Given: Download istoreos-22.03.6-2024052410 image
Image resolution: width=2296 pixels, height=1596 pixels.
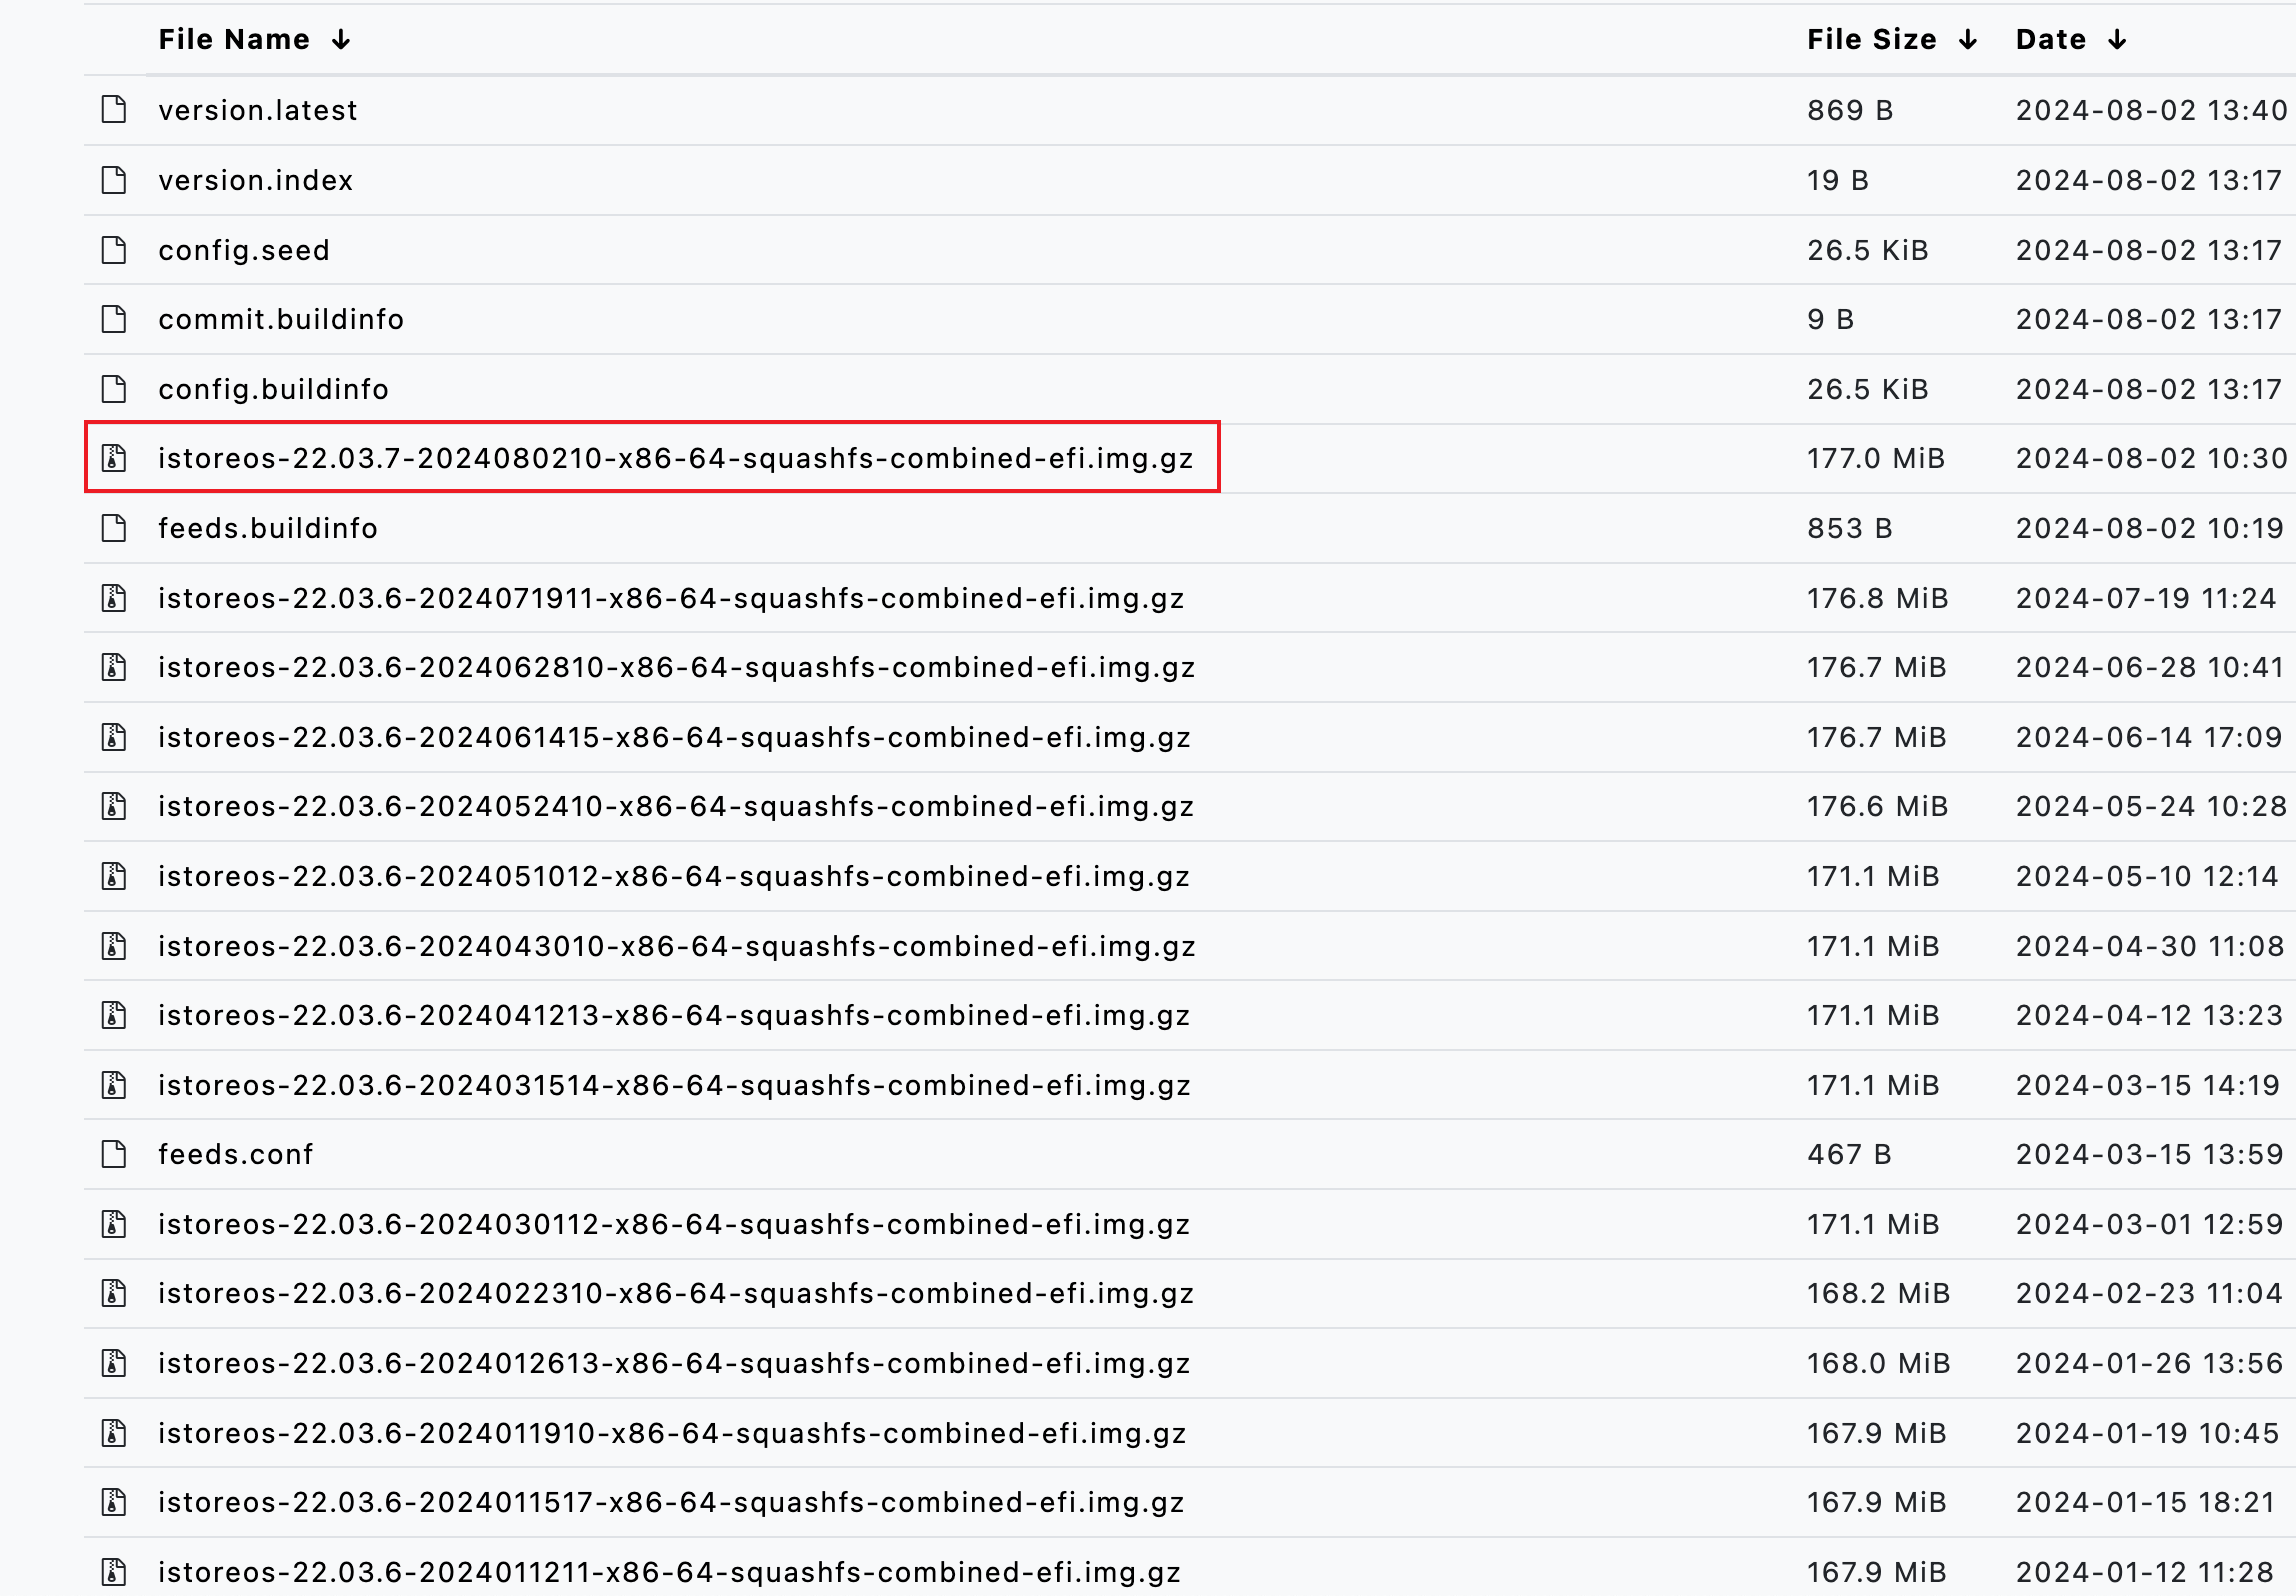Looking at the screenshot, I should click(676, 806).
